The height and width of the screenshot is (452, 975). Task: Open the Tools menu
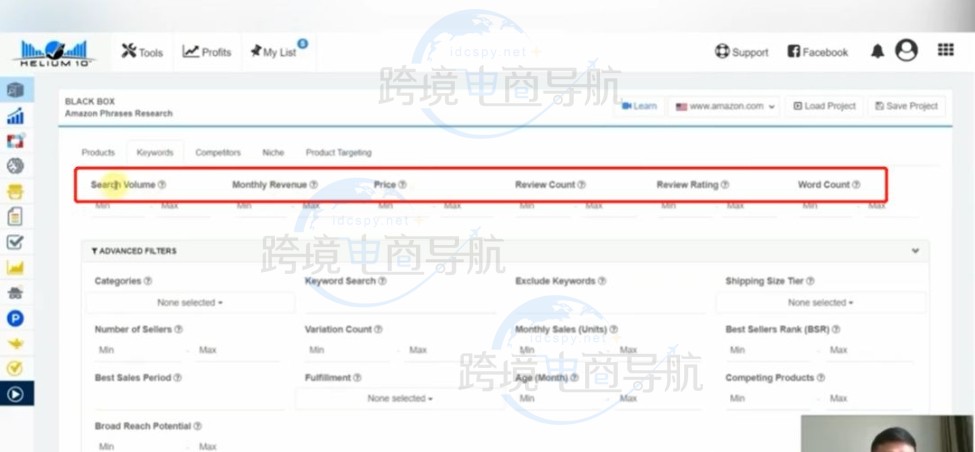point(142,52)
